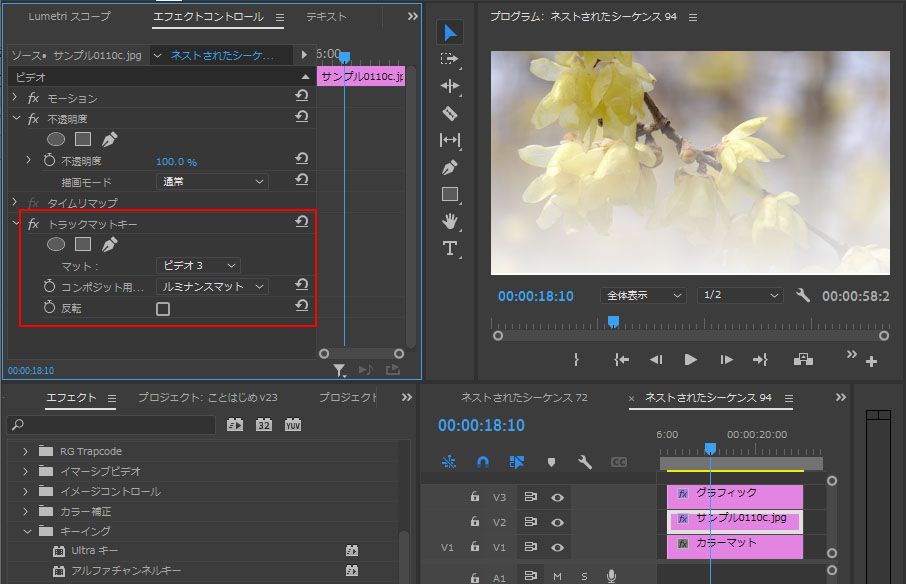Reset the モーション effect
This screenshot has height=584, width=906.
tap(301, 95)
